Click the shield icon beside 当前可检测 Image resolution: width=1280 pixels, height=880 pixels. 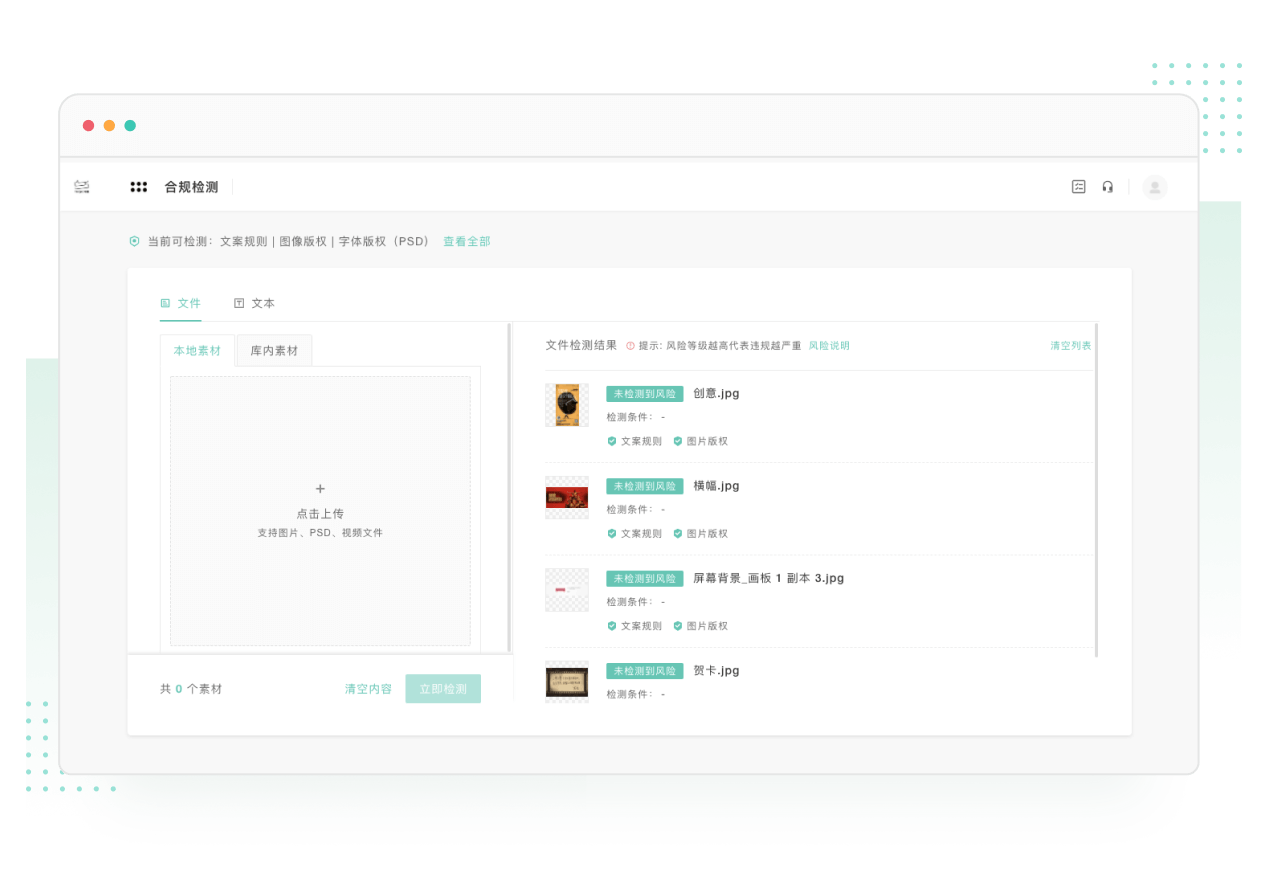[x=134, y=241]
